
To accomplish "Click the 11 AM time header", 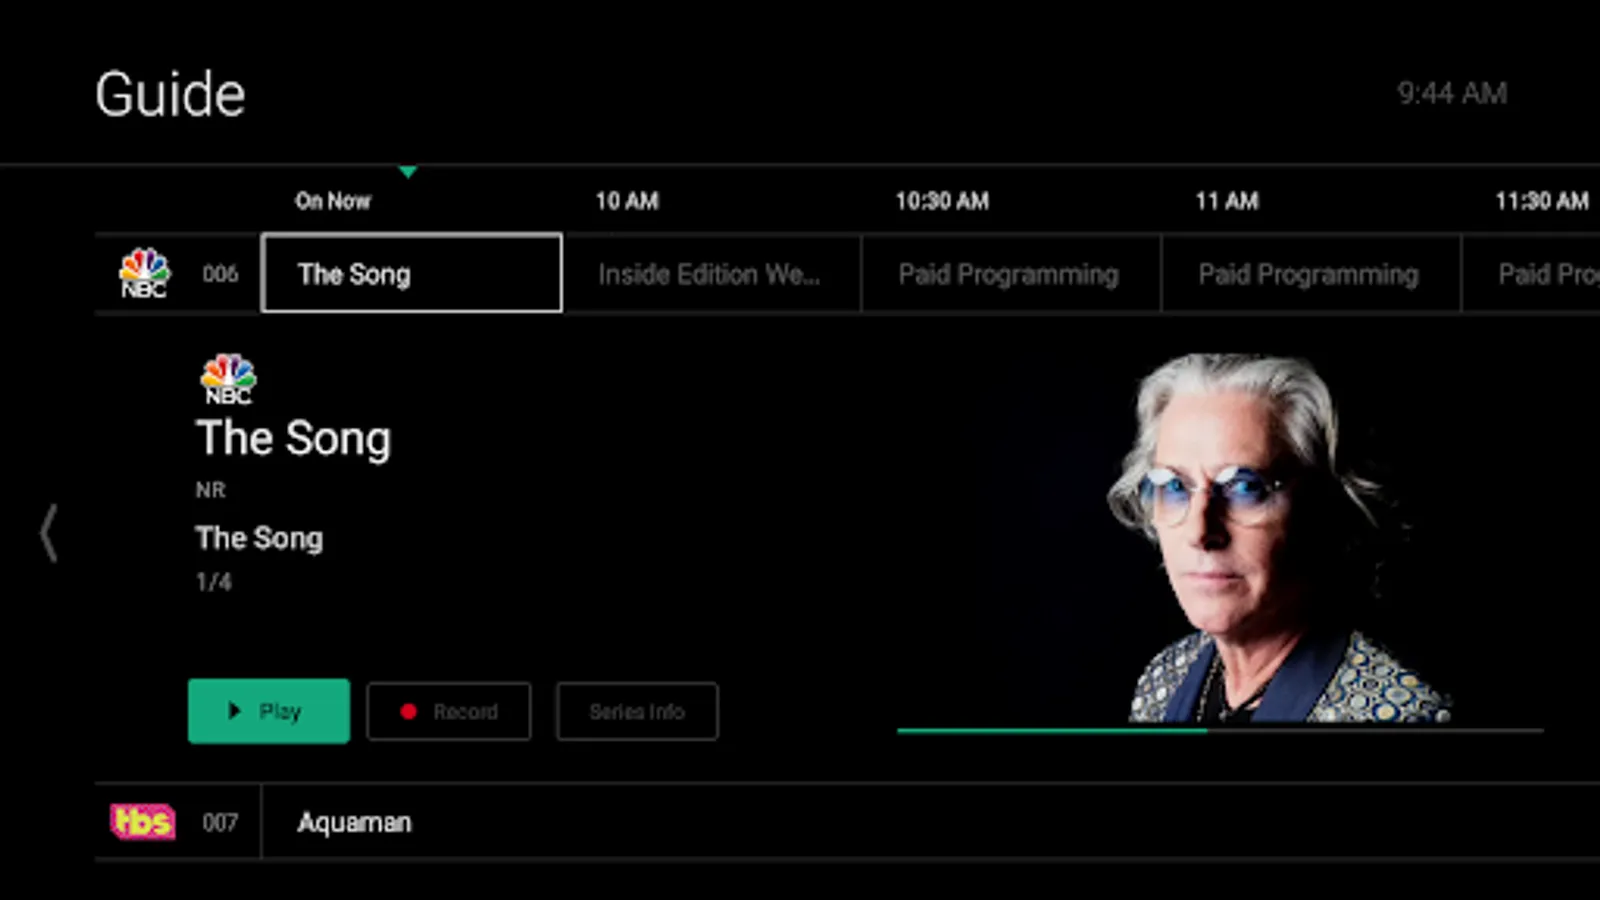I will tap(1227, 201).
